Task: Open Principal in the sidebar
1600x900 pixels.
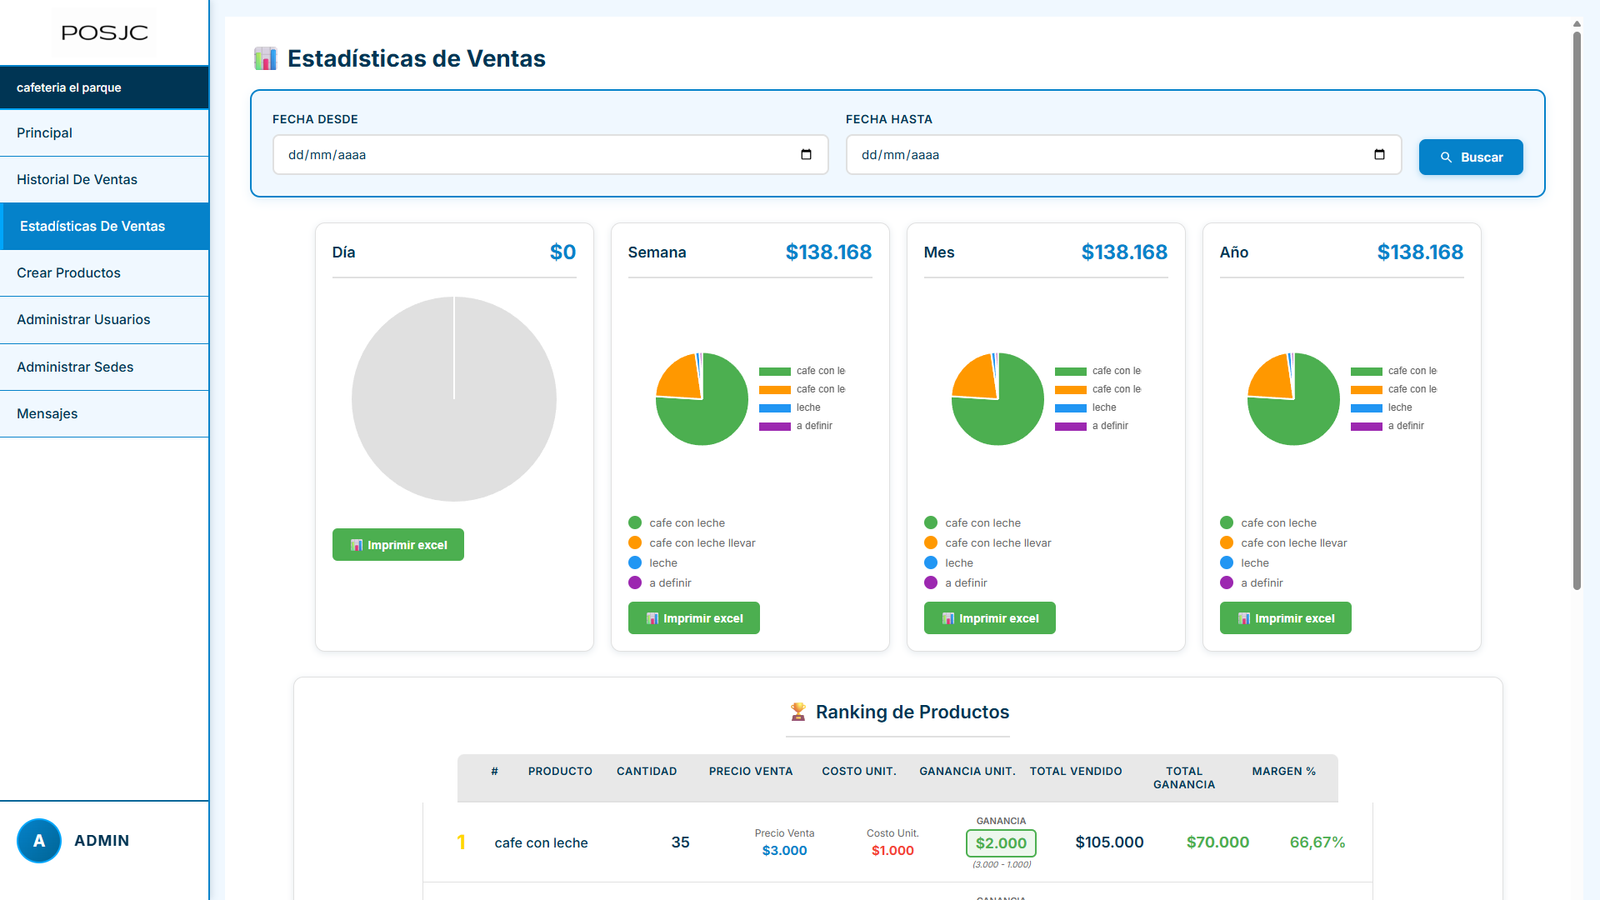Action: [104, 133]
